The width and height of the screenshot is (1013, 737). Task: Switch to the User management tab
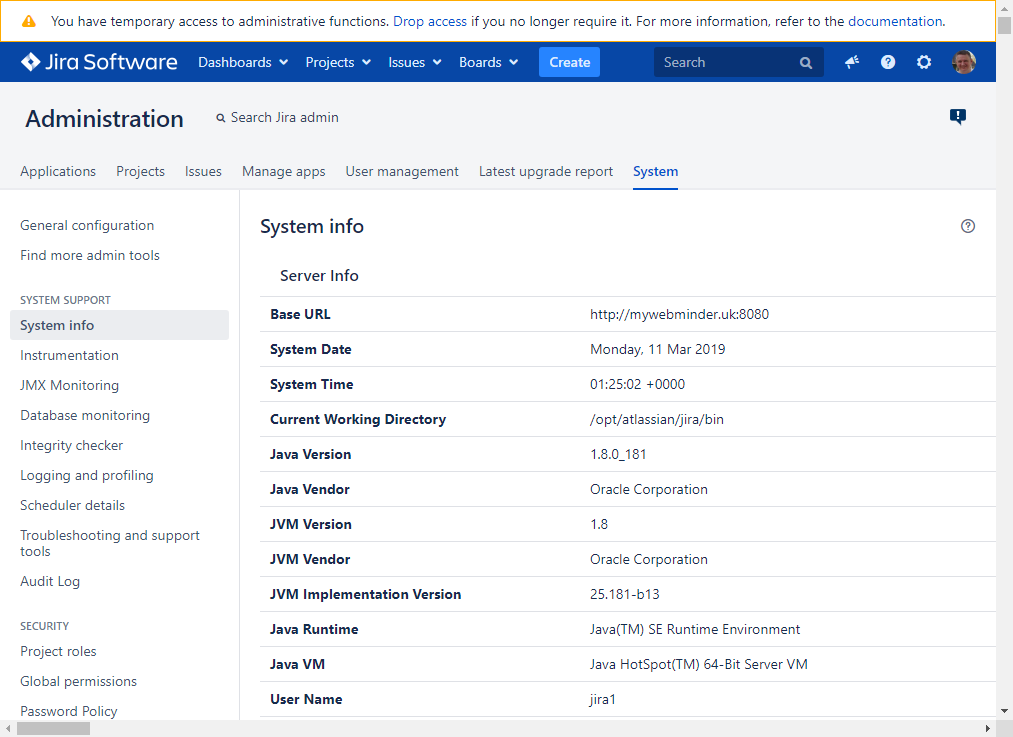pyautogui.click(x=402, y=171)
